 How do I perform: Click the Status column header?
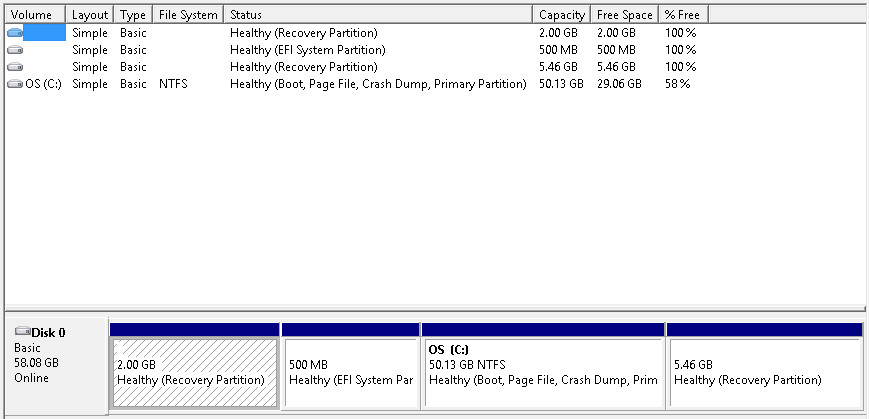379,14
